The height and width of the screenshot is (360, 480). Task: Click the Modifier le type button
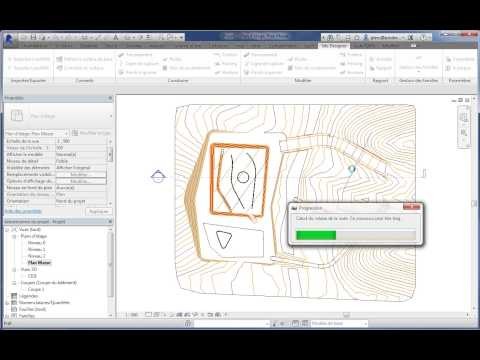point(91,133)
